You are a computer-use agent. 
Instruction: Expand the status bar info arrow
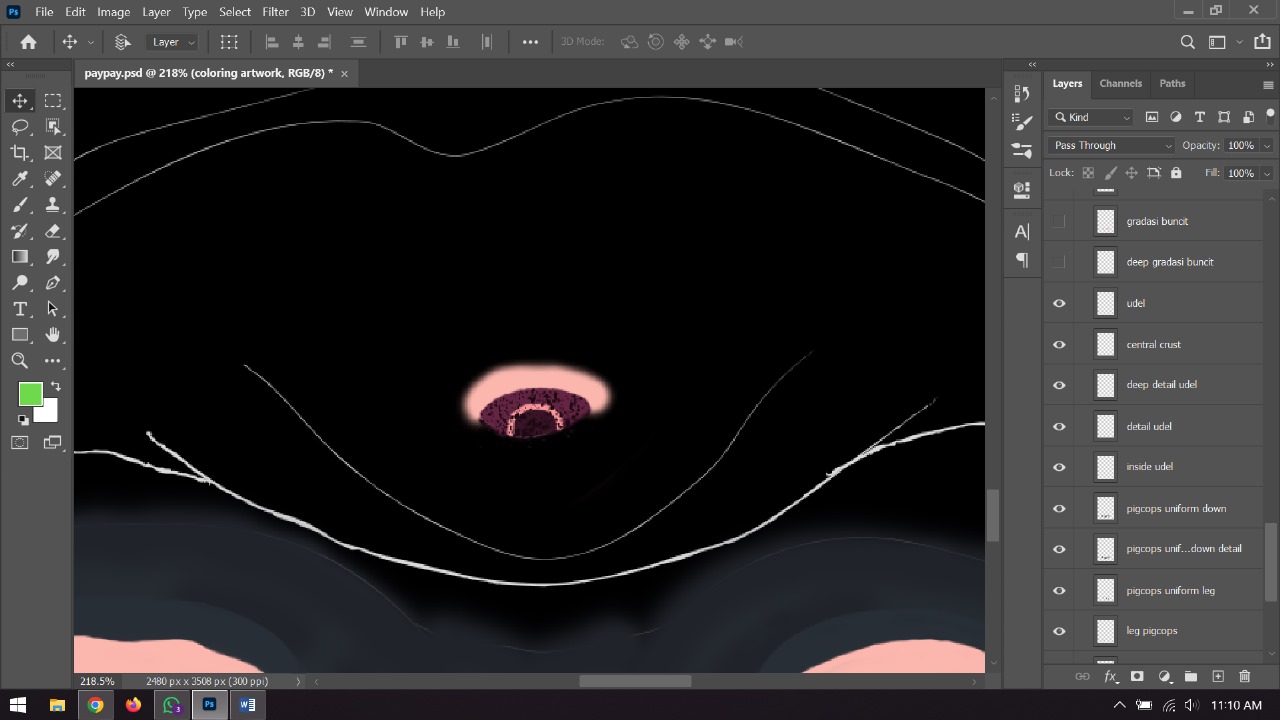pos(297,681)
